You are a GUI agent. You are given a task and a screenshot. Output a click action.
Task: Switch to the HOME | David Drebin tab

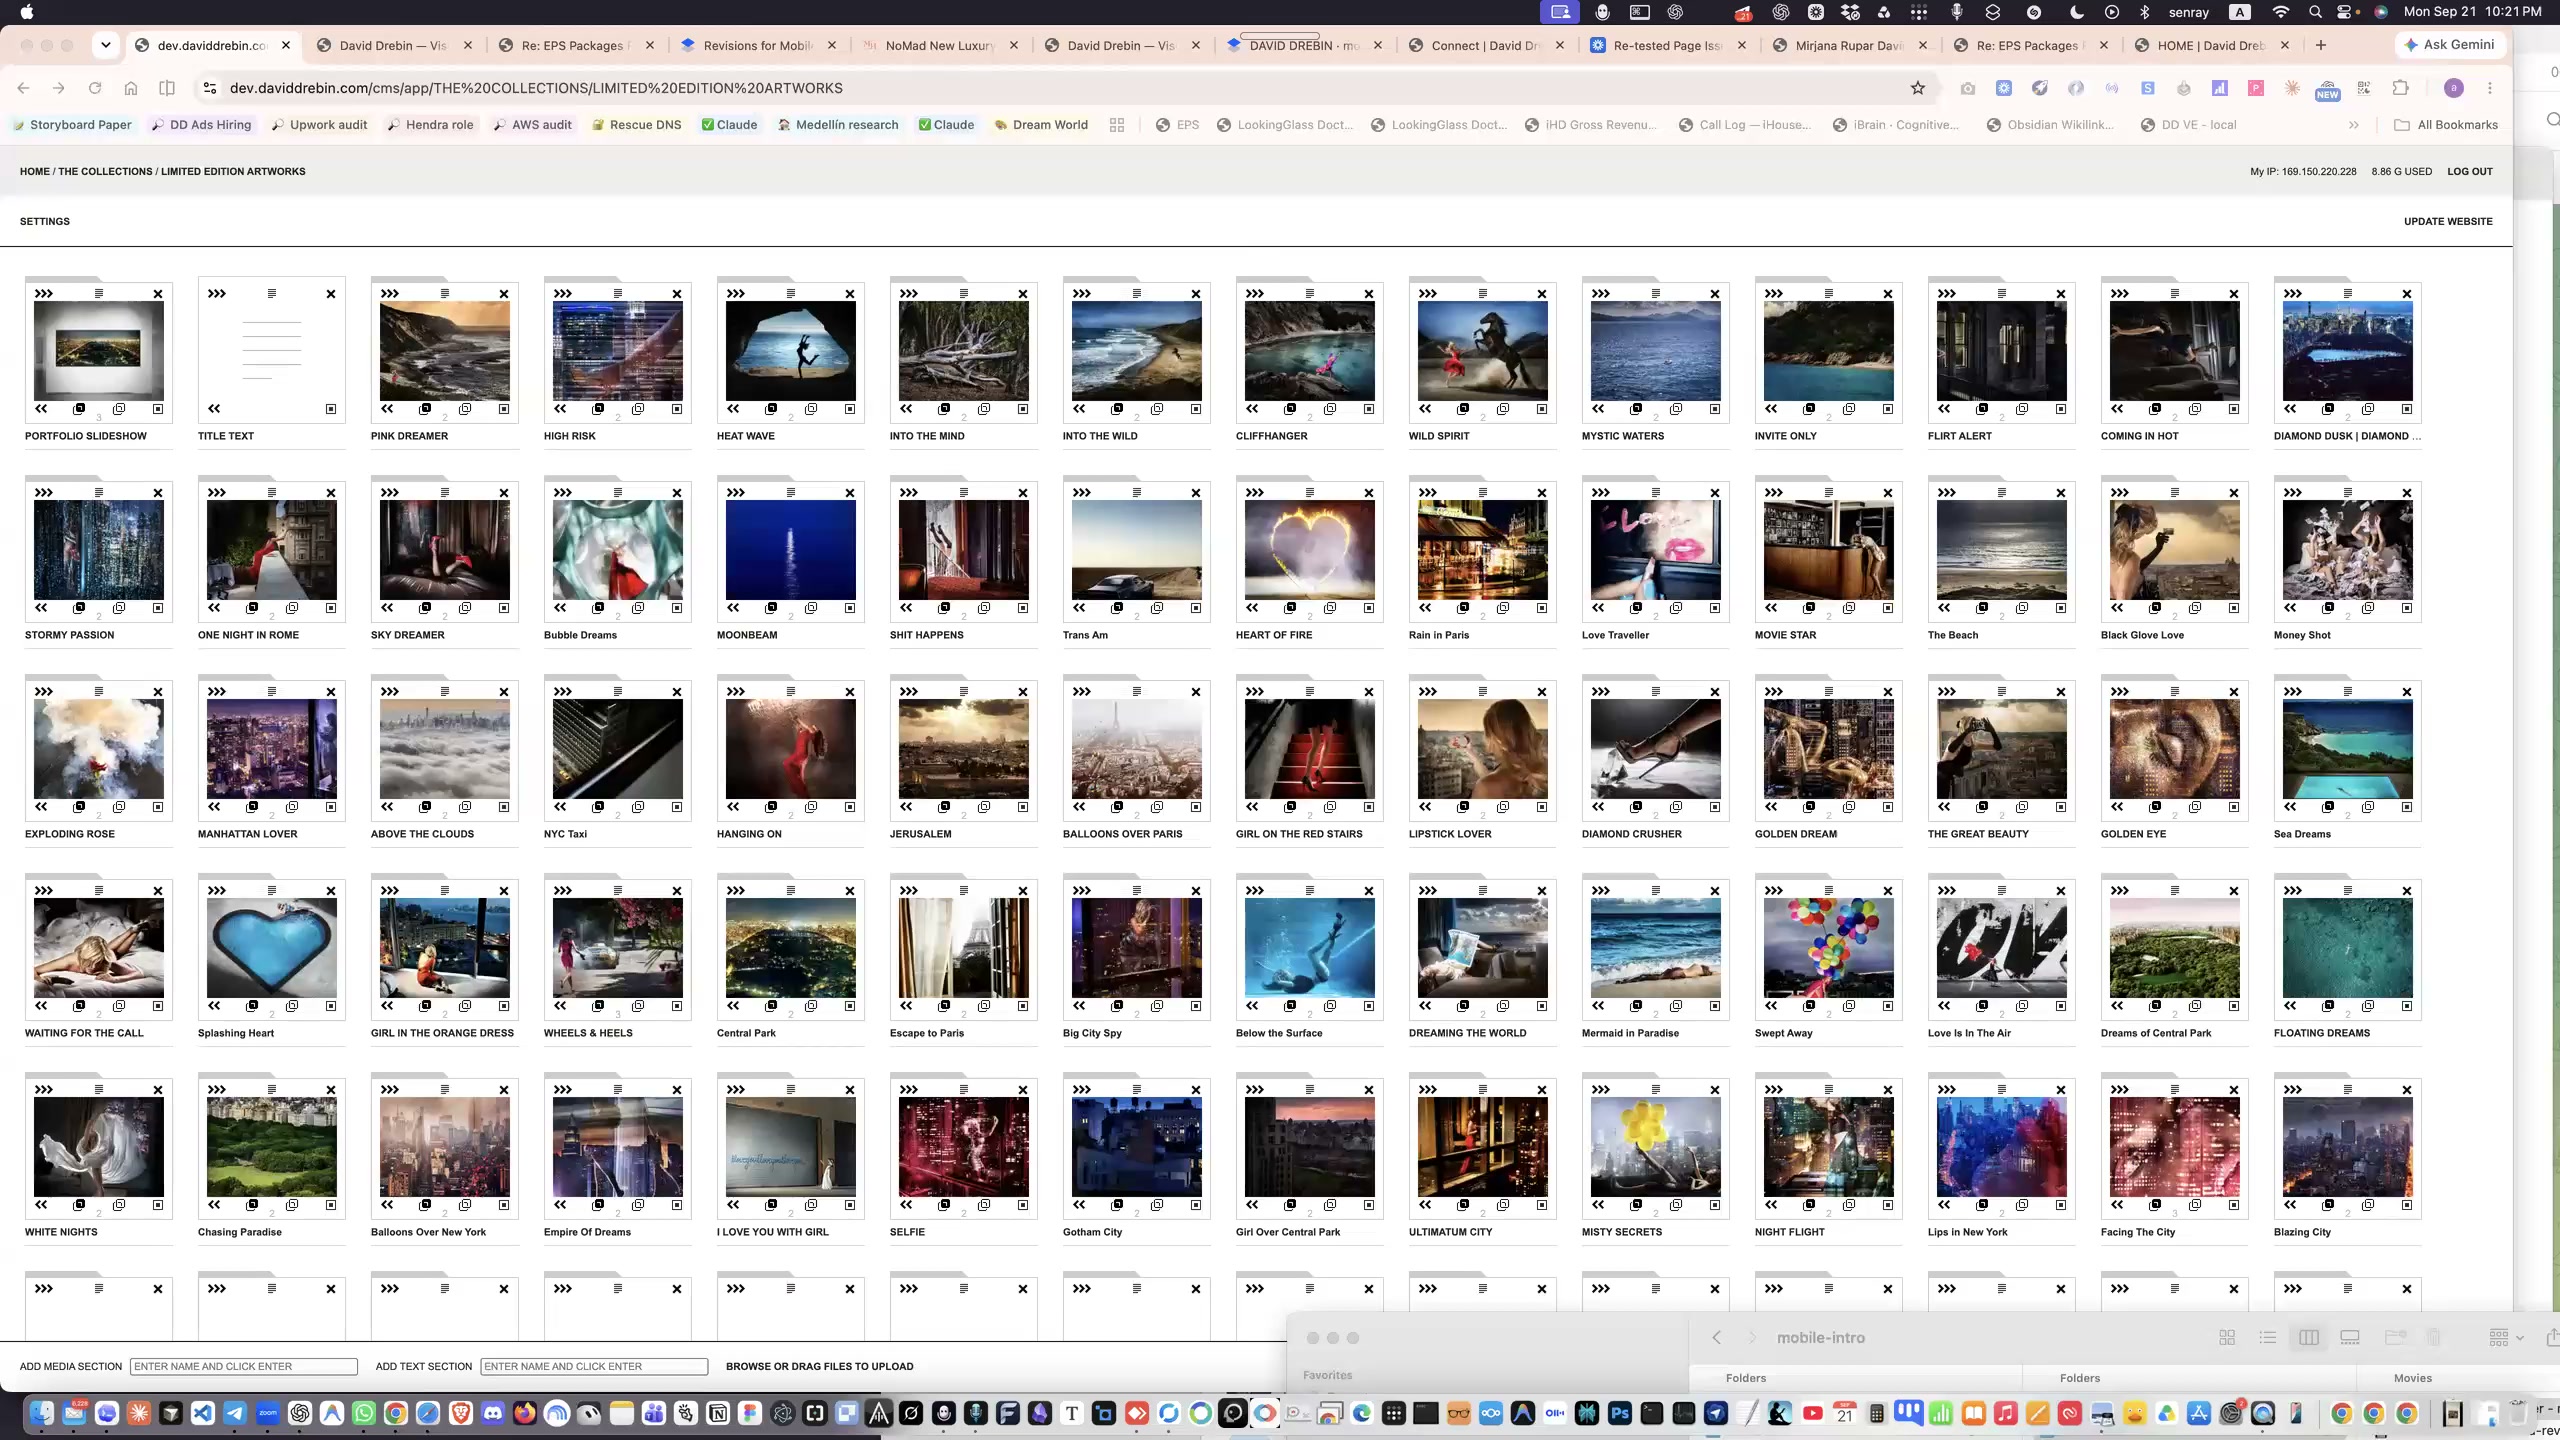pos(2210,45)
